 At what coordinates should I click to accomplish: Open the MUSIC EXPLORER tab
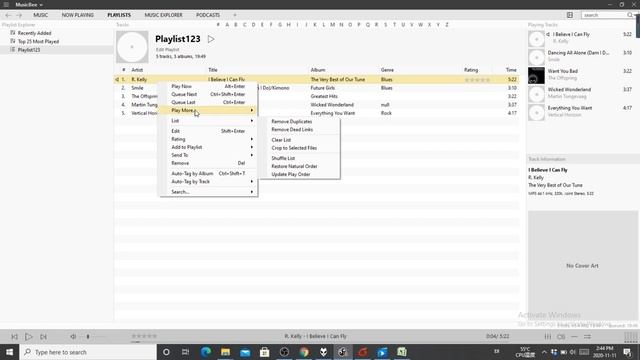[x=163, y=15]
